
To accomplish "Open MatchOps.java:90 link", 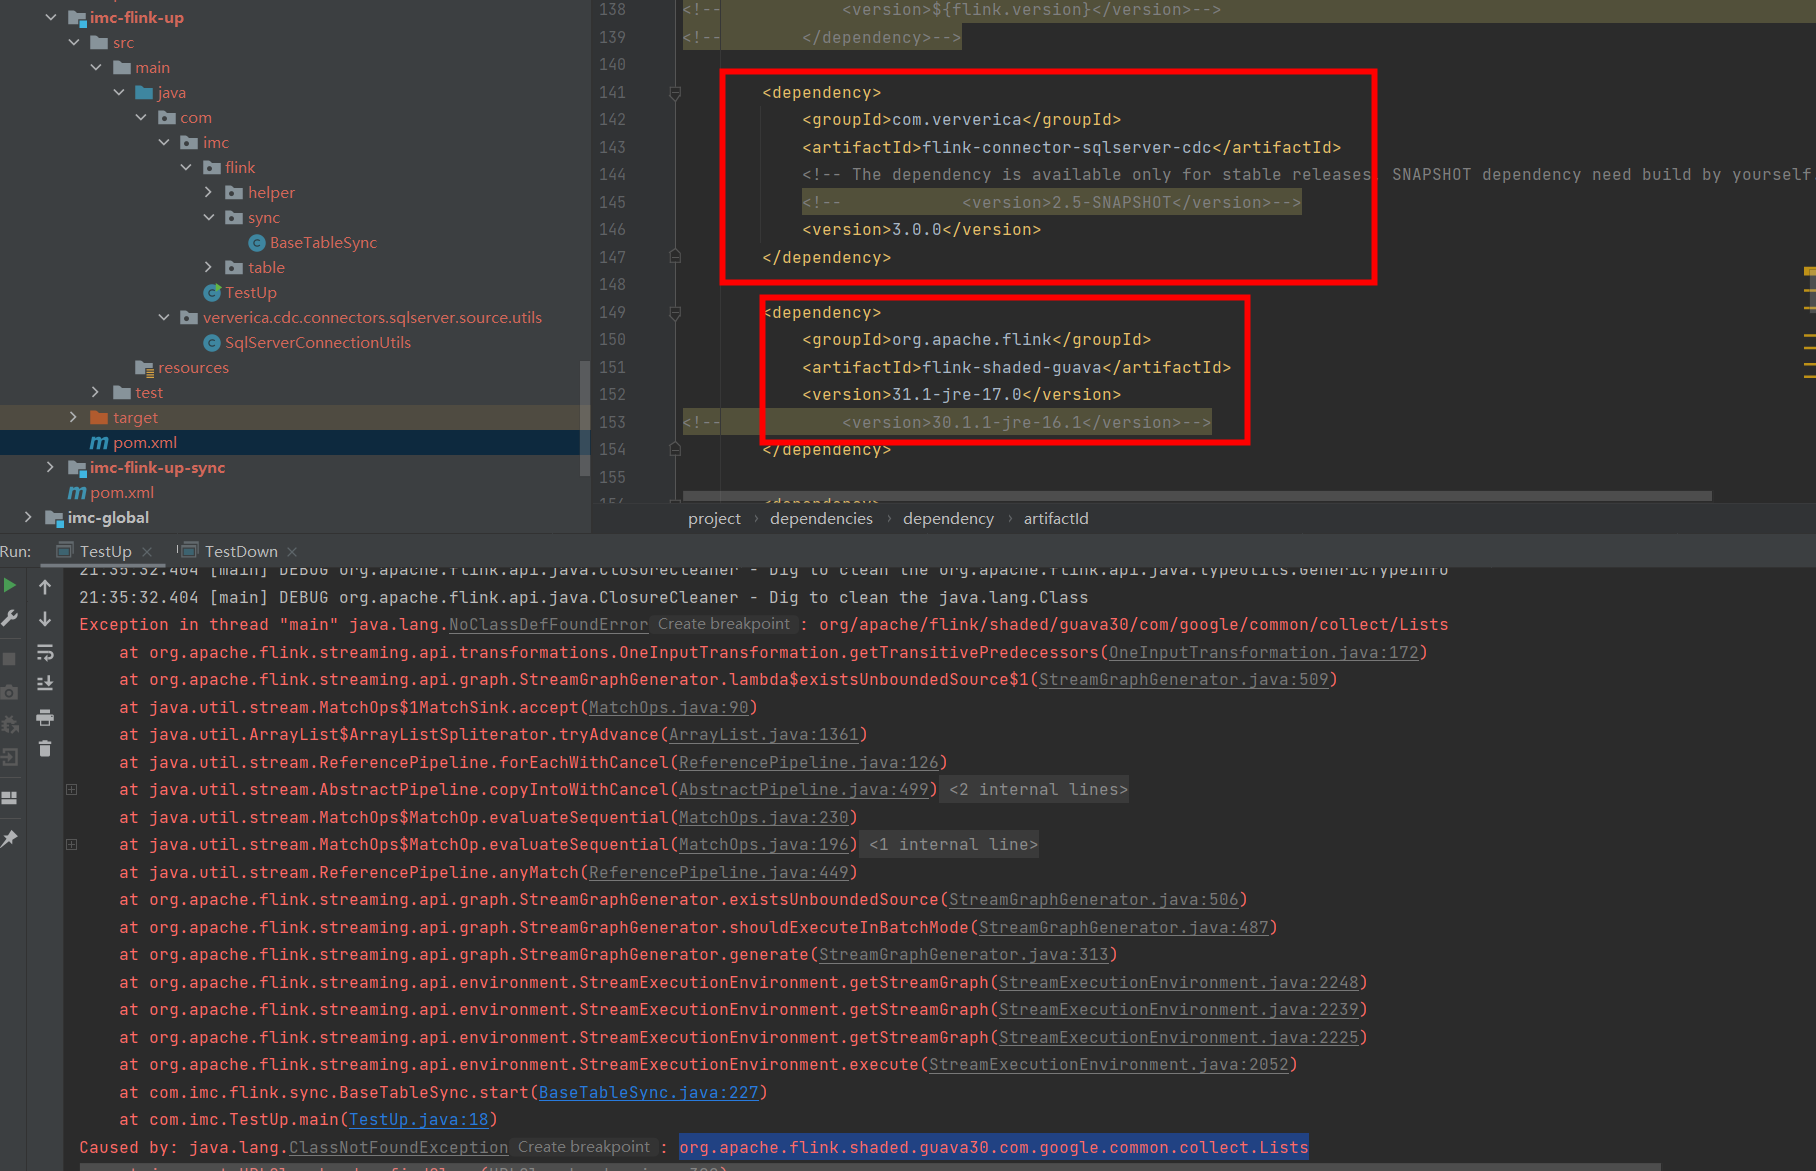I will pos(668,707).
